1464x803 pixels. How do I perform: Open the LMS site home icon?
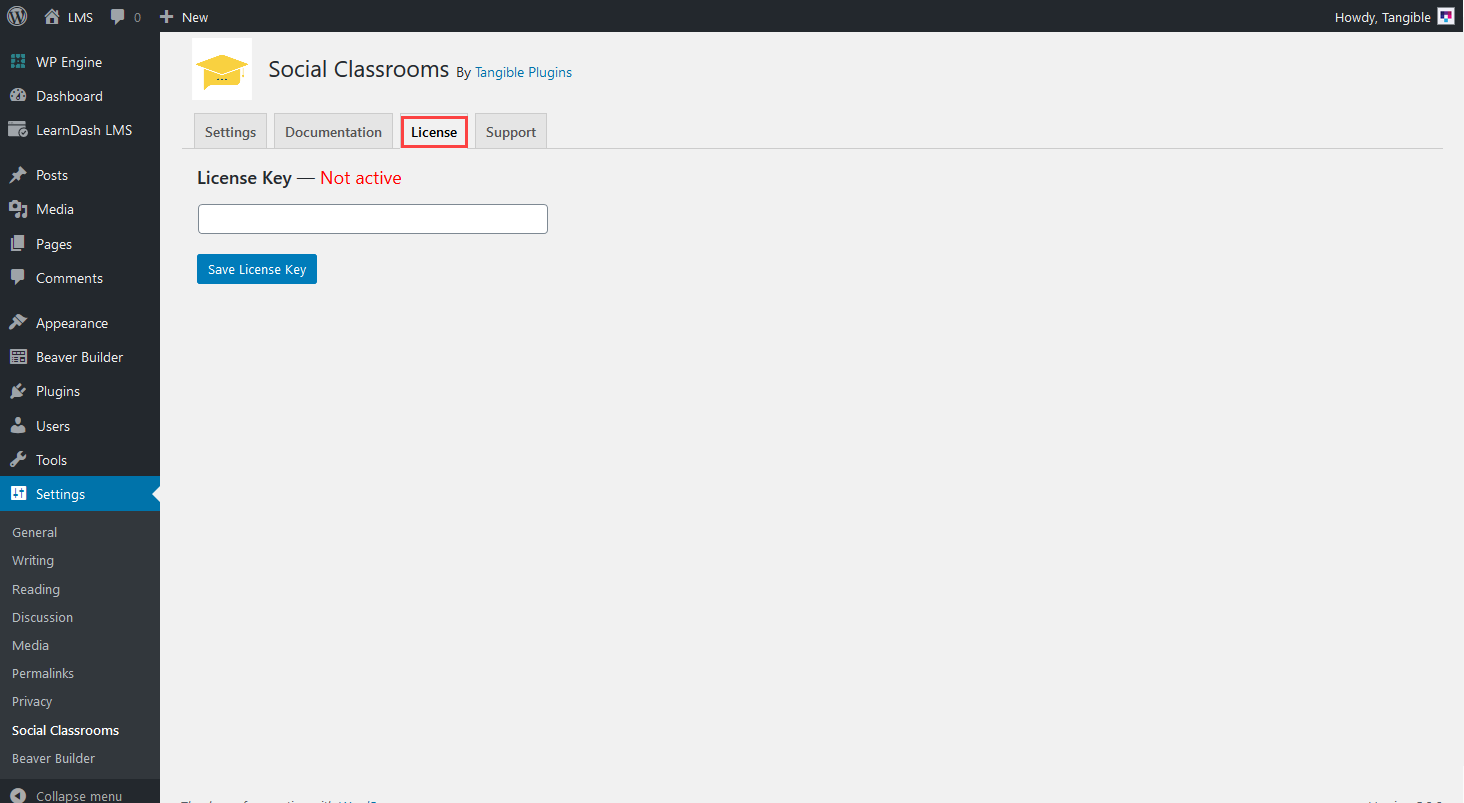53,16
